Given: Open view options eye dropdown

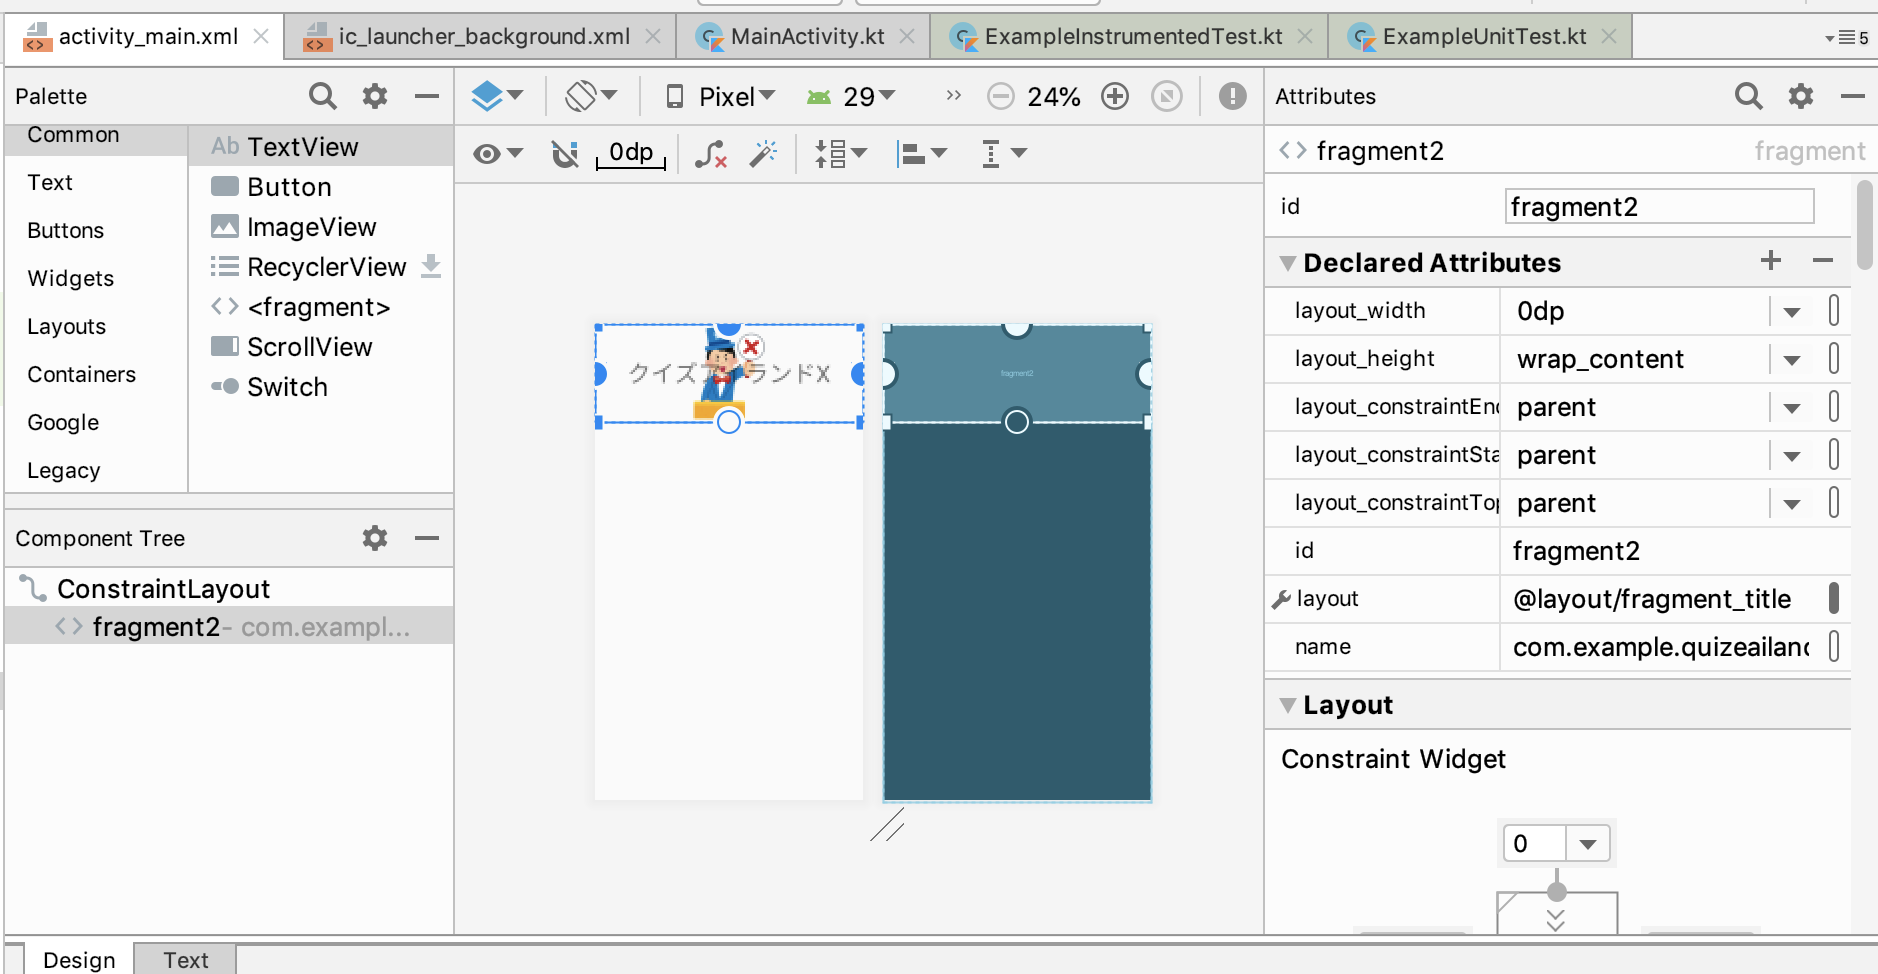Looking at the screenshot, I should [x=498, y=154].
